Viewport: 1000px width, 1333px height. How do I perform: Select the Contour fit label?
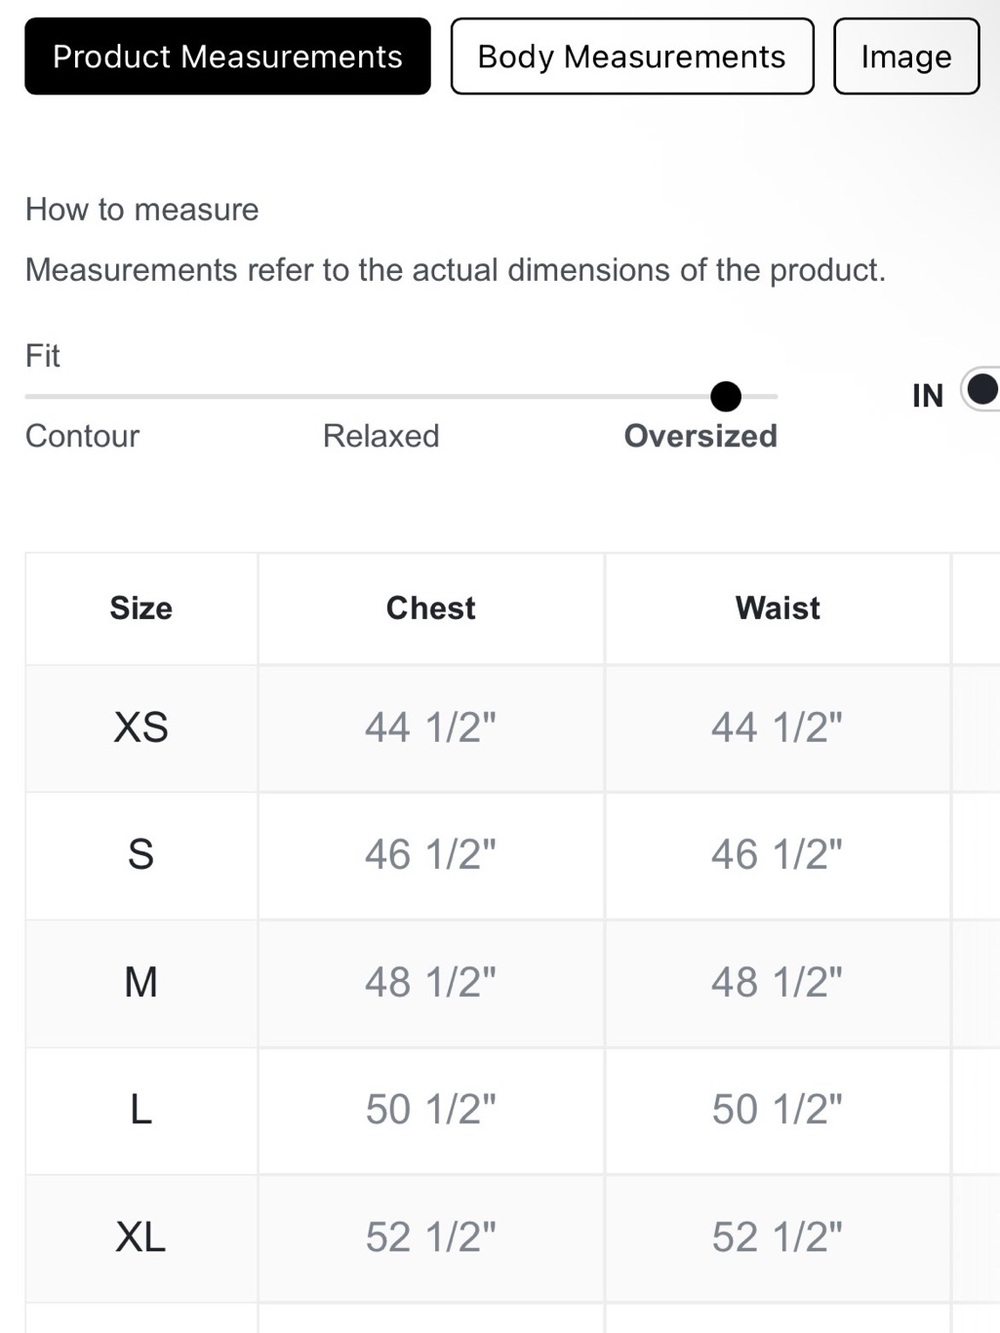[82, 436]
